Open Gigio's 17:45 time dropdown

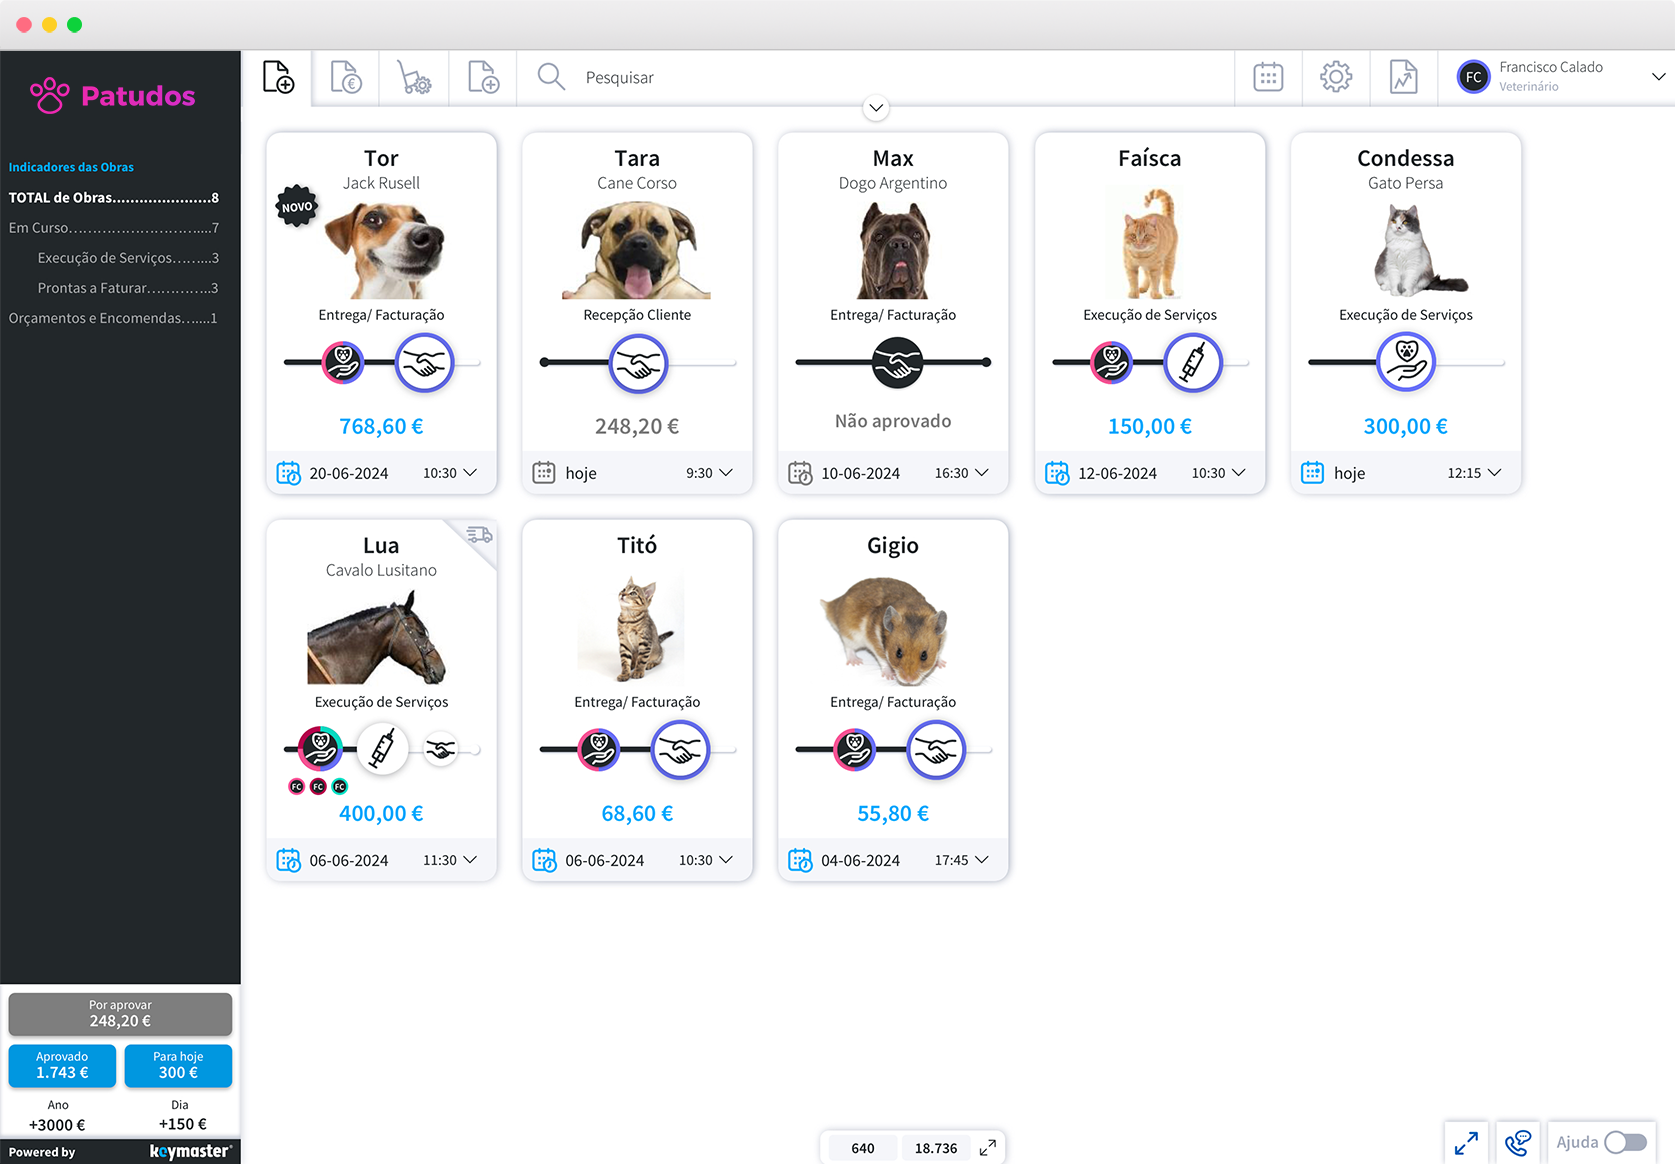tap(981, 860)
